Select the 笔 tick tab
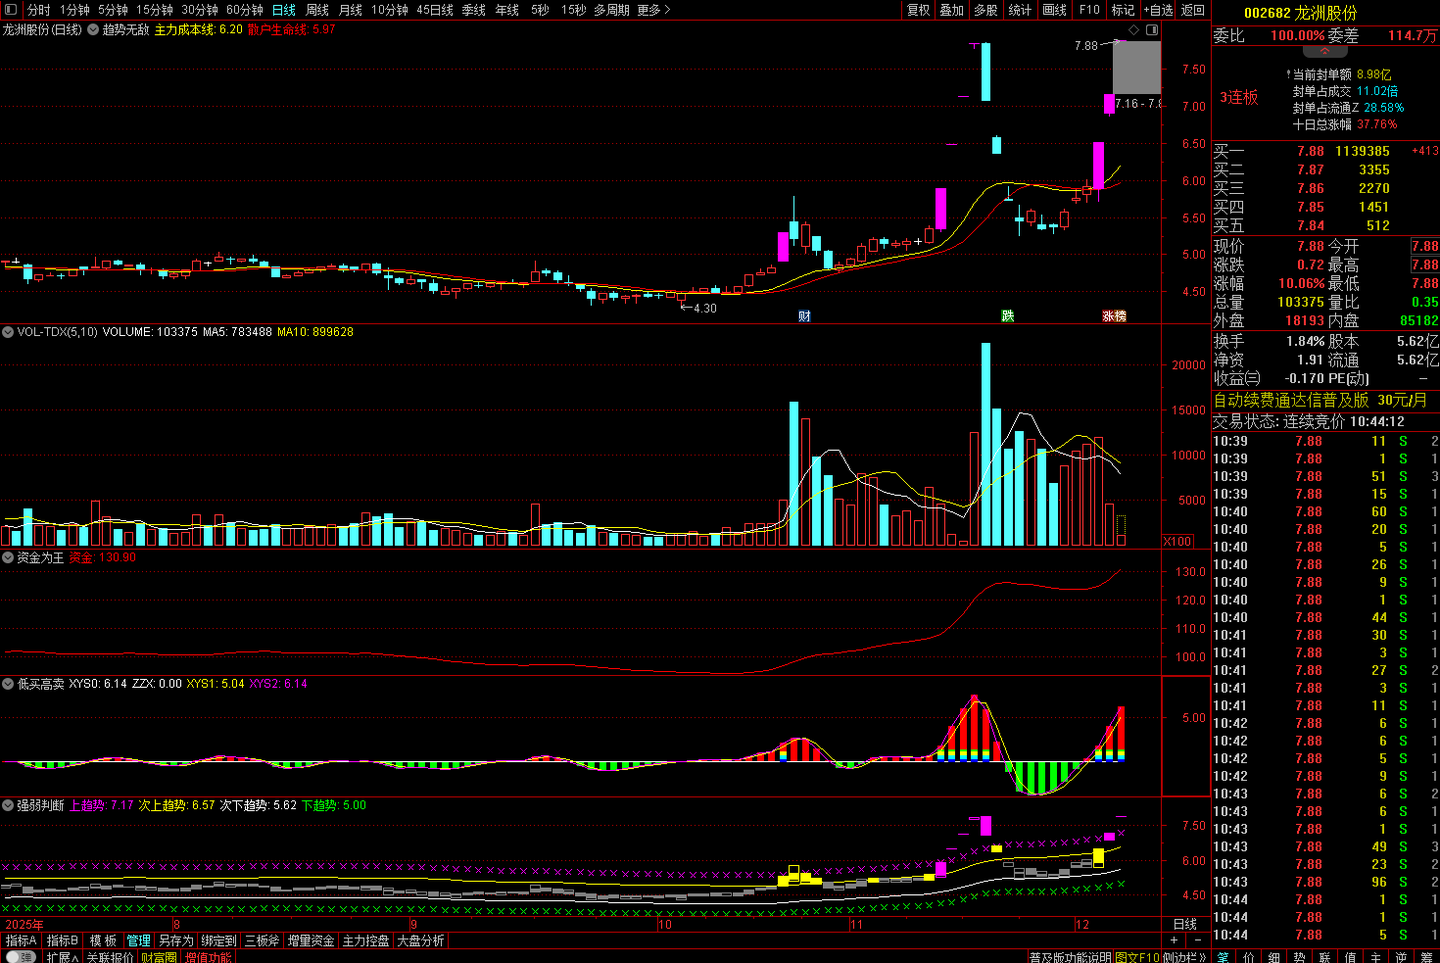The width and height of the screenshot is (1440, 963). [1223, 957]
